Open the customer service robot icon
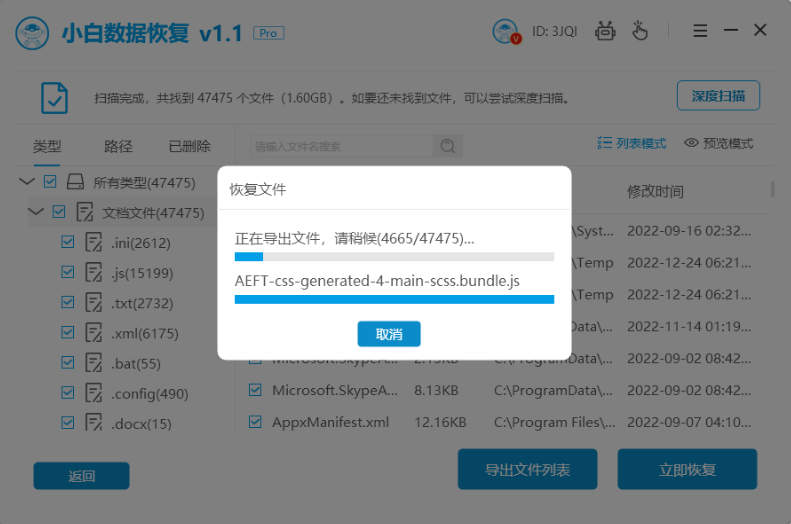Screen dimensions: 791x524 [605, 32]
